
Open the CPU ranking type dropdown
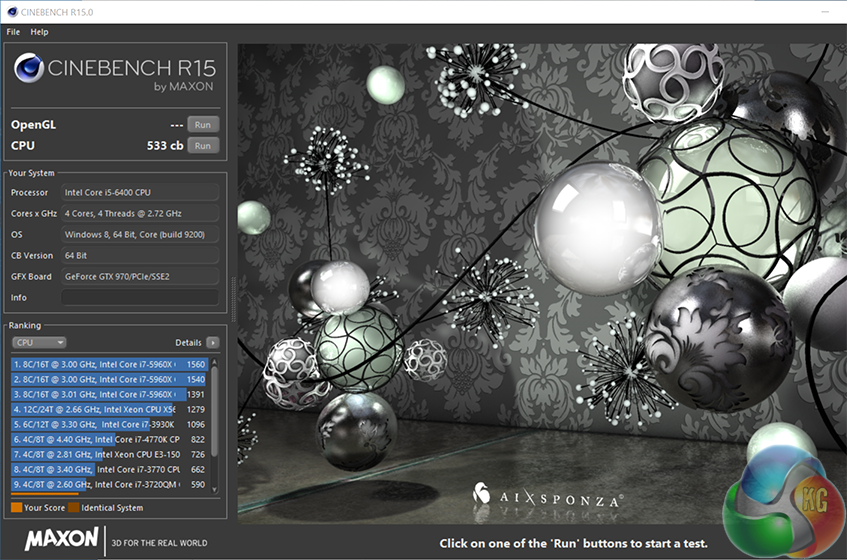[39, 342]
